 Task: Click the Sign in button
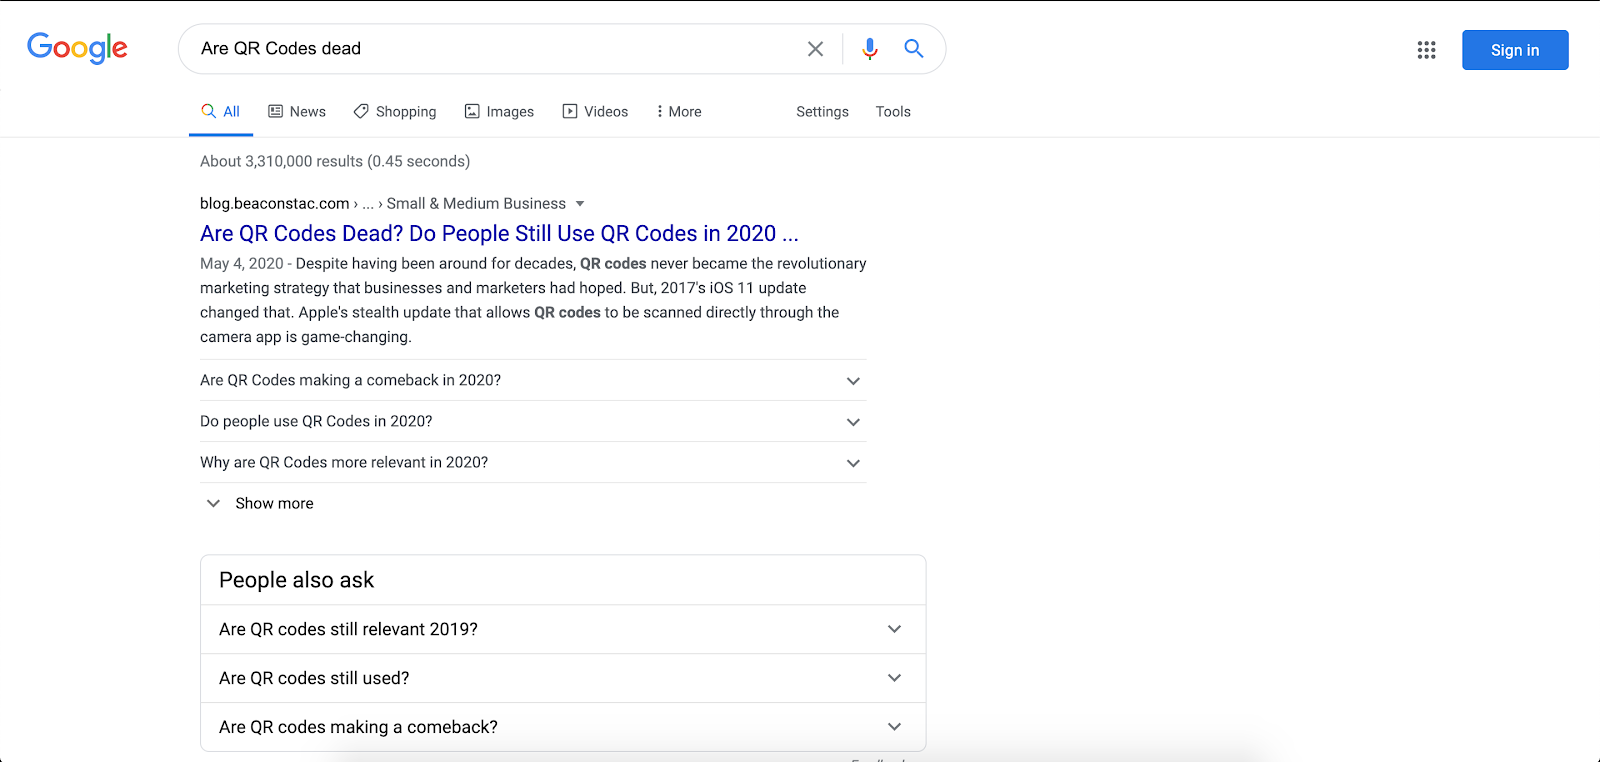1515,50
